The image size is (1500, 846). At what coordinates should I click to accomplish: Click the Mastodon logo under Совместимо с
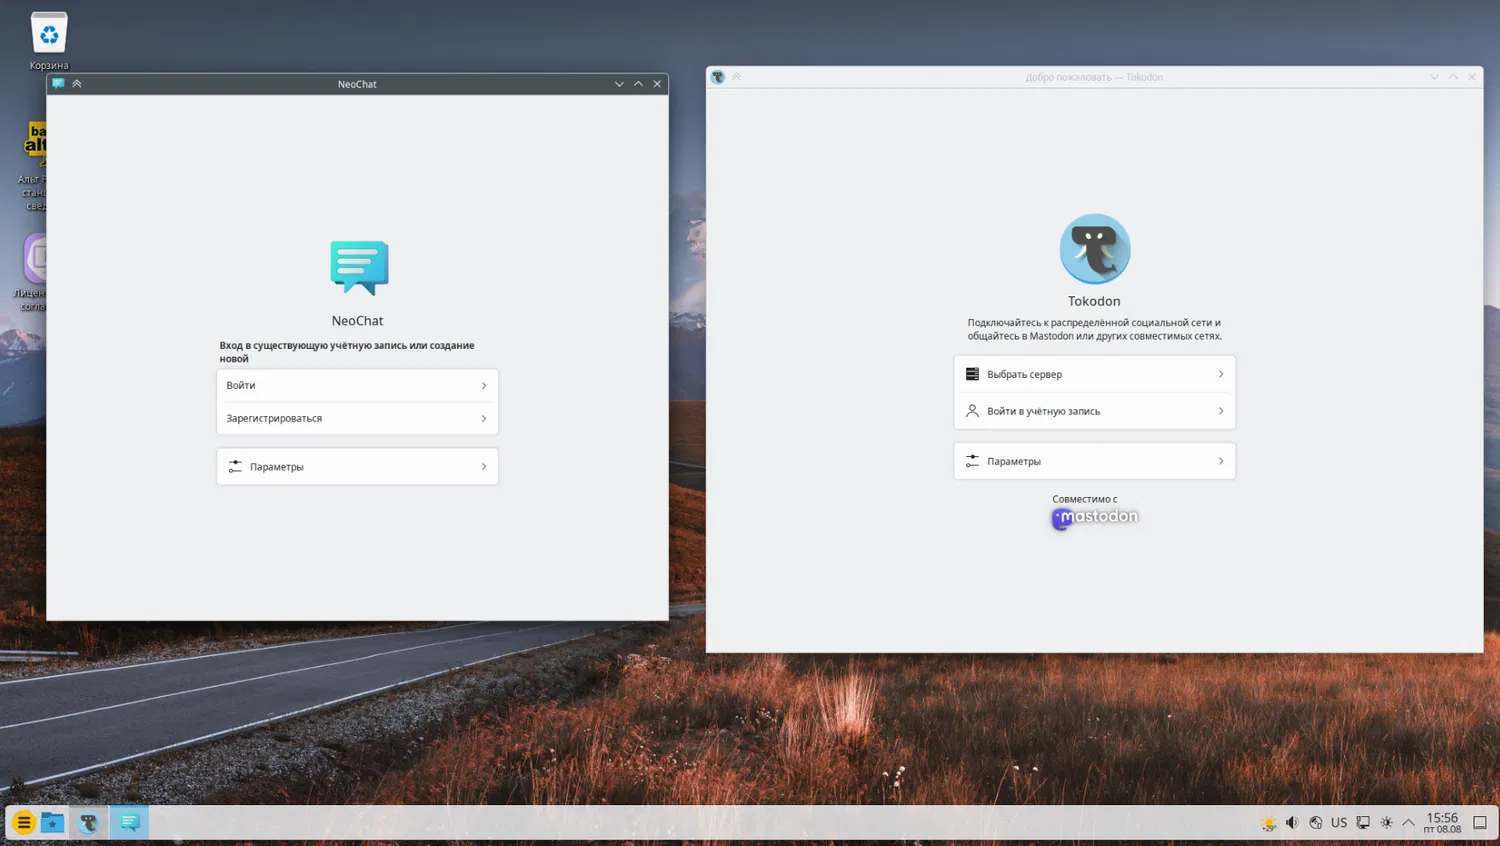tap(1095, 517)
